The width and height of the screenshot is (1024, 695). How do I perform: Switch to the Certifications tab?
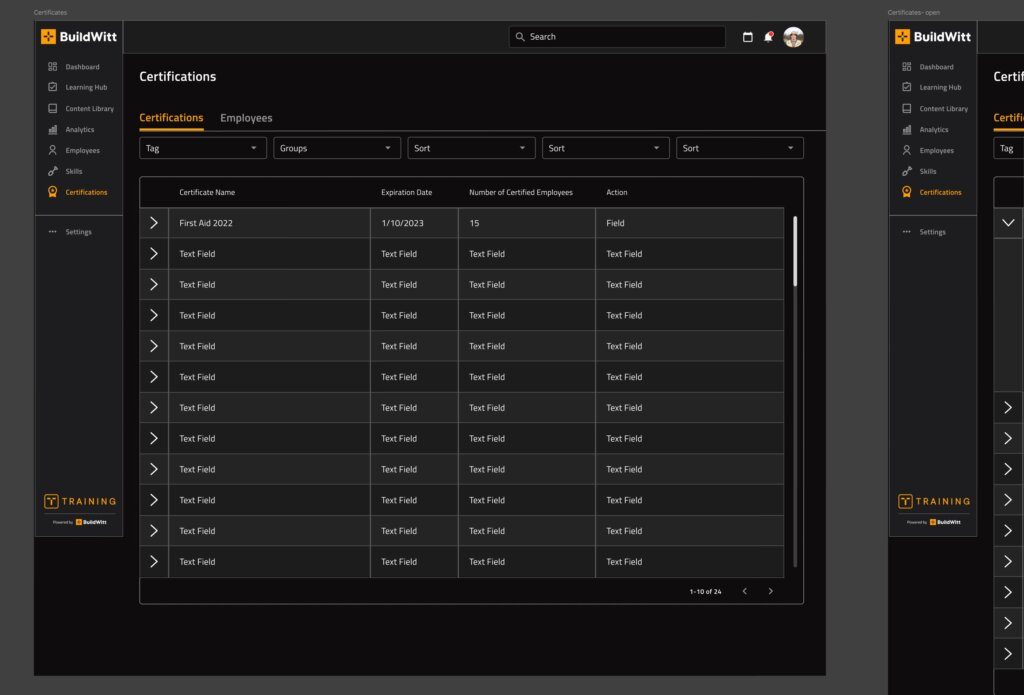click(x=171, y=118)
